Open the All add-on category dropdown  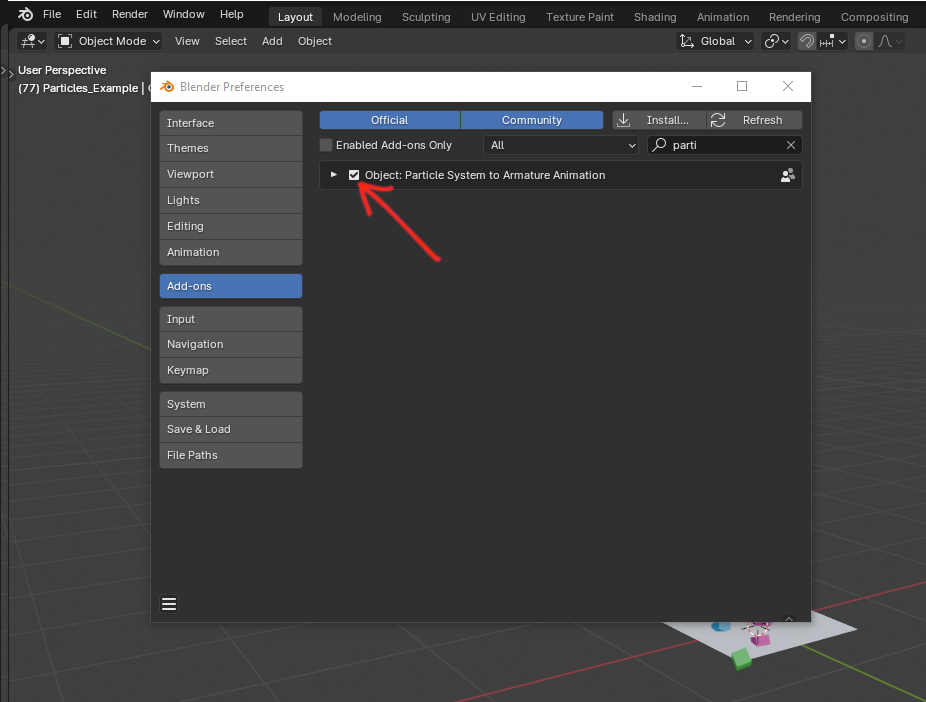pyautogui.click(x=561, y=145)
